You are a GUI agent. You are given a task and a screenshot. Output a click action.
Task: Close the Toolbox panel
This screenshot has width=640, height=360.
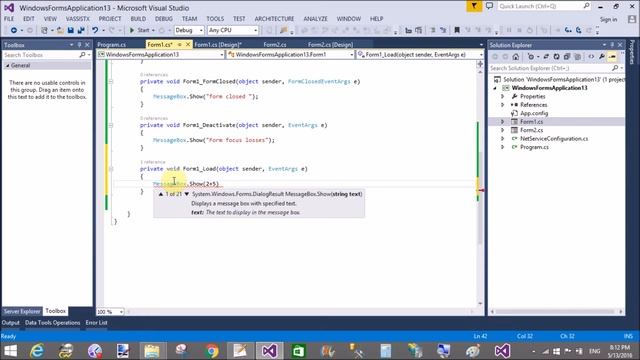coord(87,45)
